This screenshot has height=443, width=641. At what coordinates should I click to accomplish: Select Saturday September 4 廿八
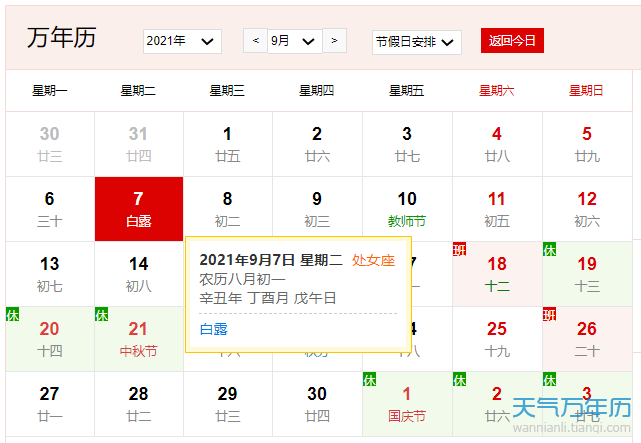click(497, 144)
